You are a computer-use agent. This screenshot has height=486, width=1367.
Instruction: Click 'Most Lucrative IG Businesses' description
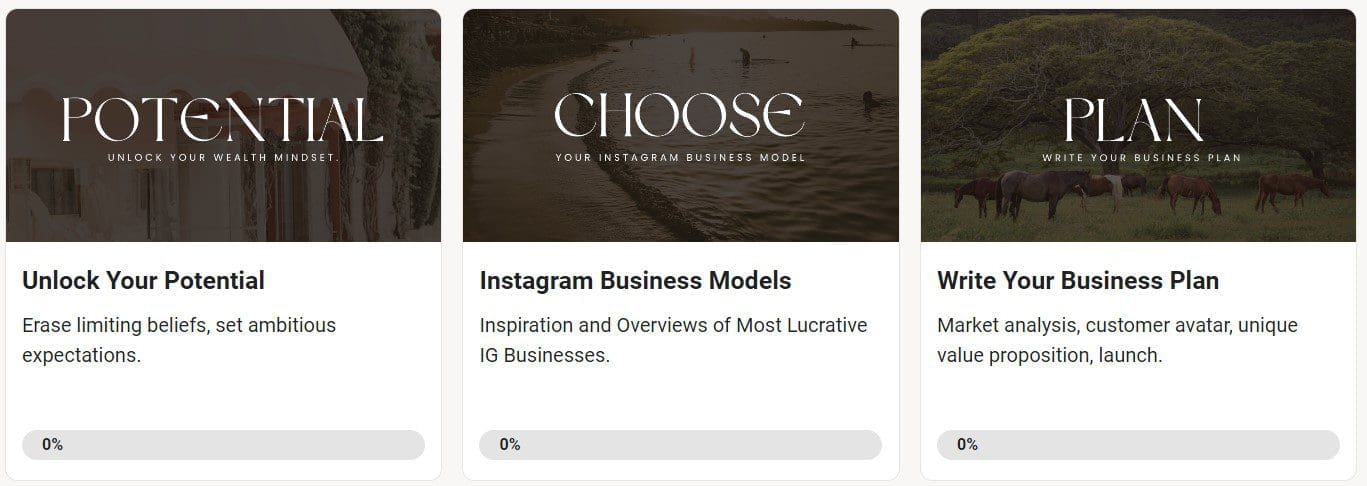(x=673, y=340)
